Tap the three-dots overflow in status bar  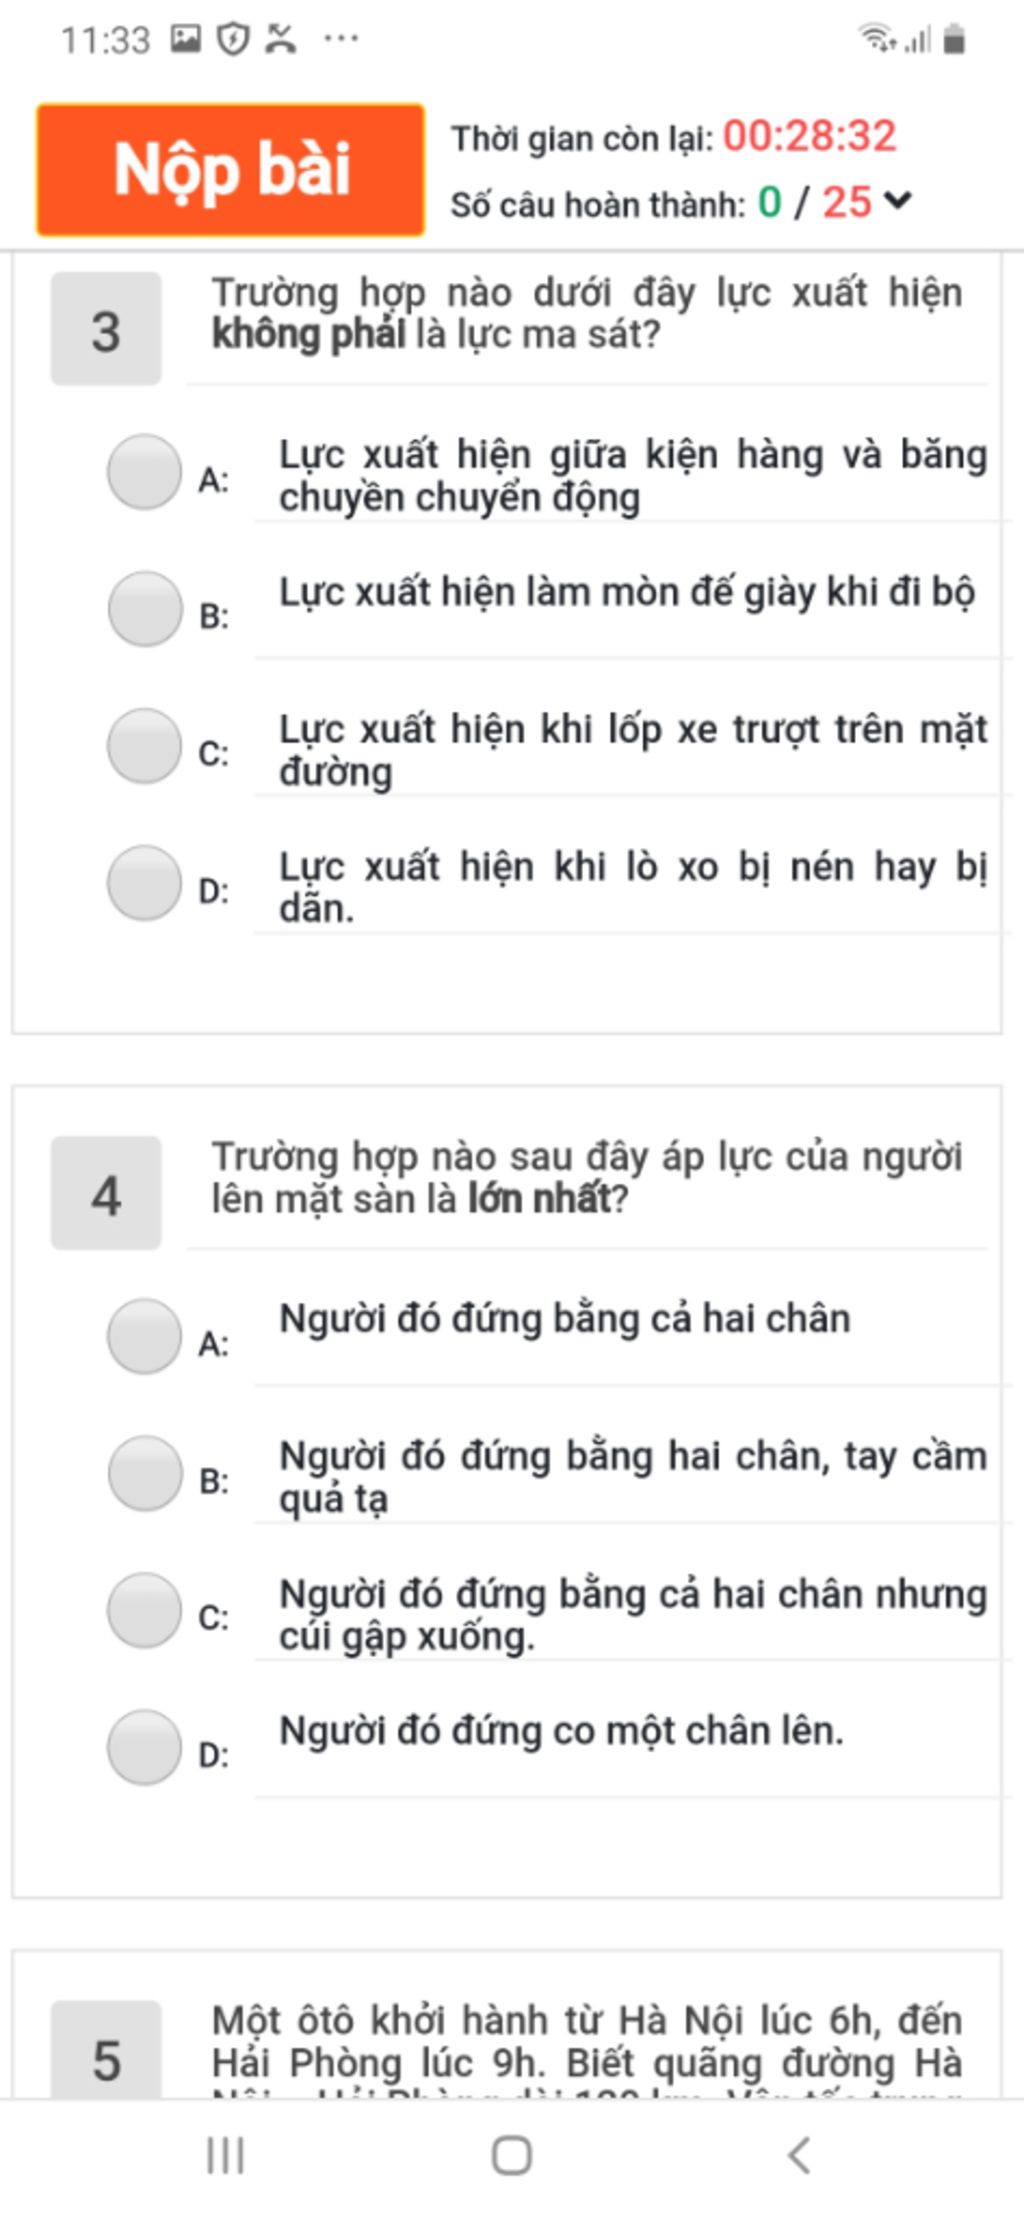coord(341,39)
